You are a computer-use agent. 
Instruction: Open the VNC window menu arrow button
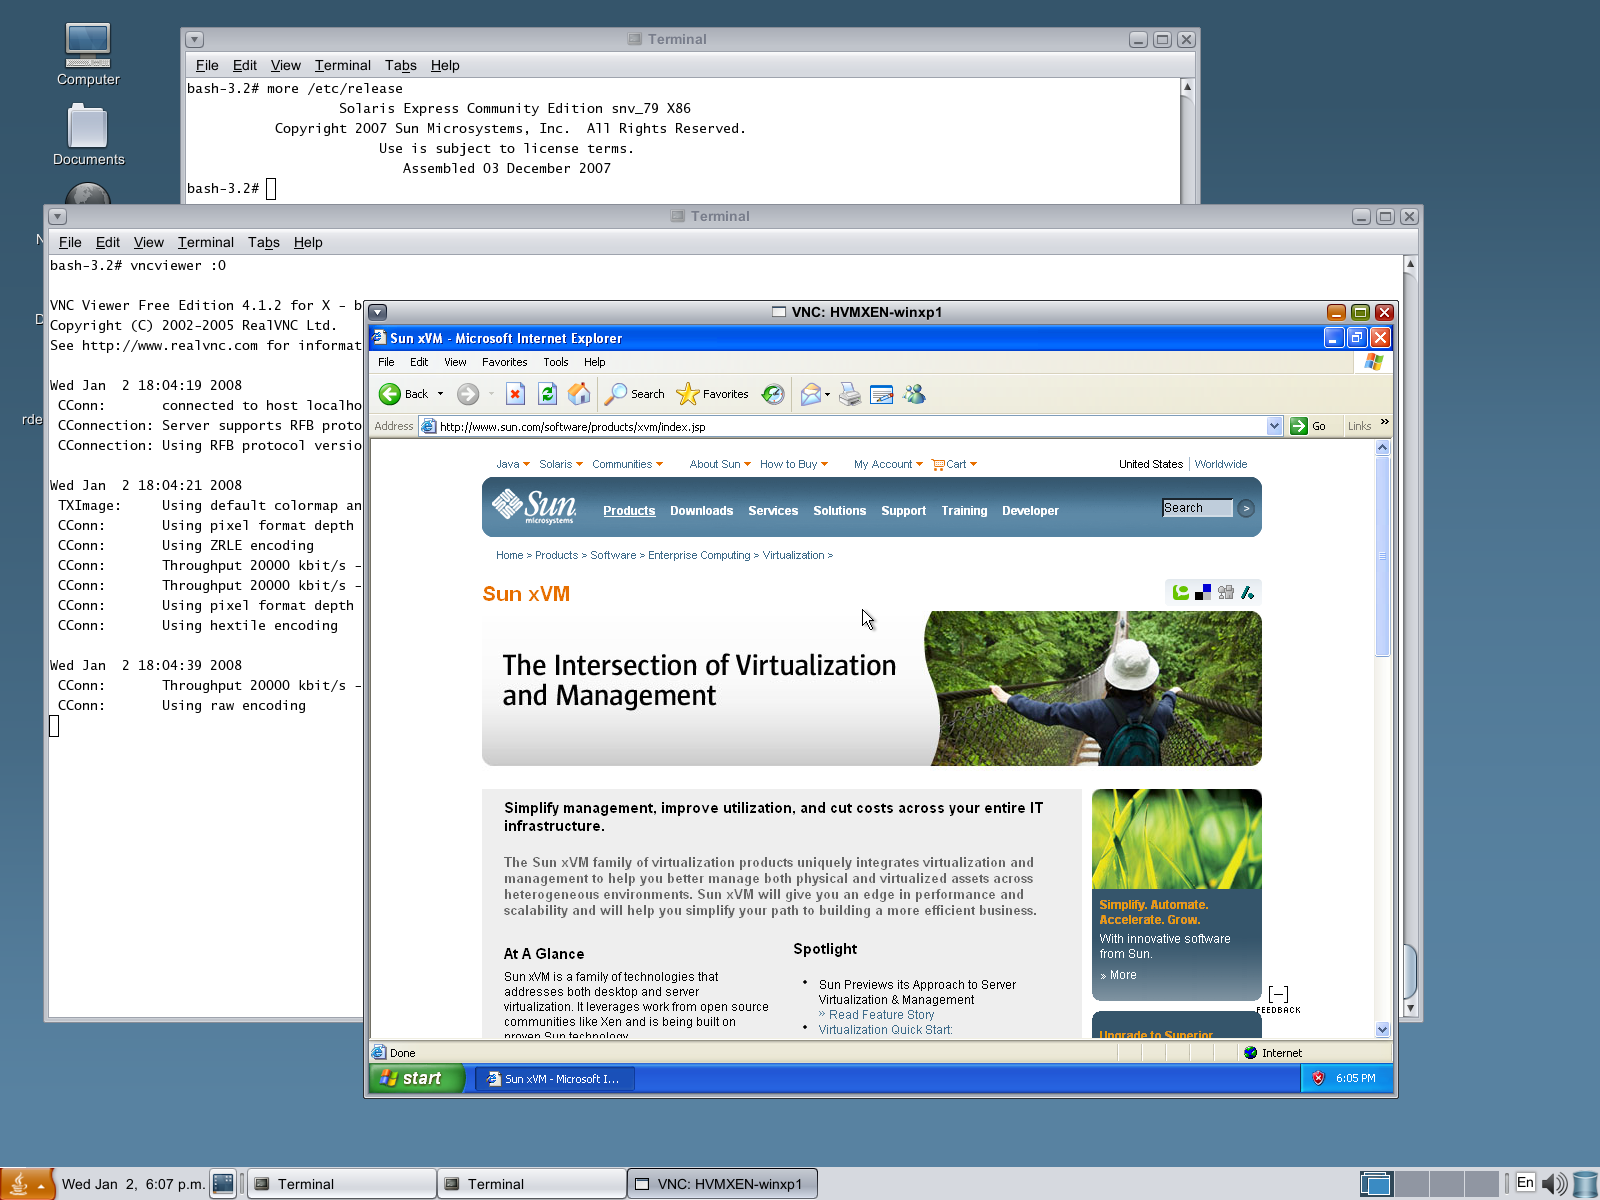tap(378, 312)
